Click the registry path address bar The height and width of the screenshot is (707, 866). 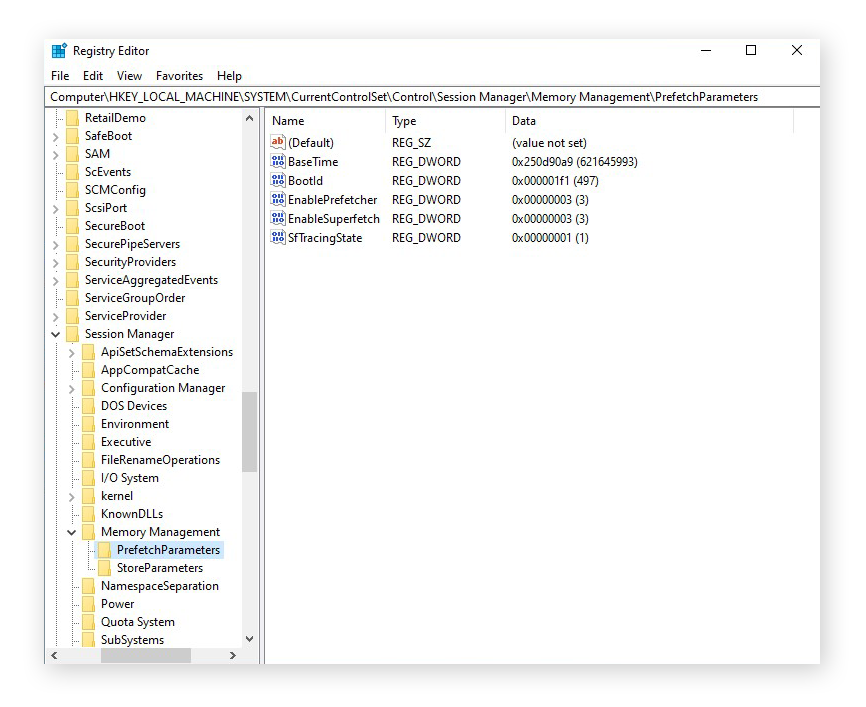(x=432, y=97)
